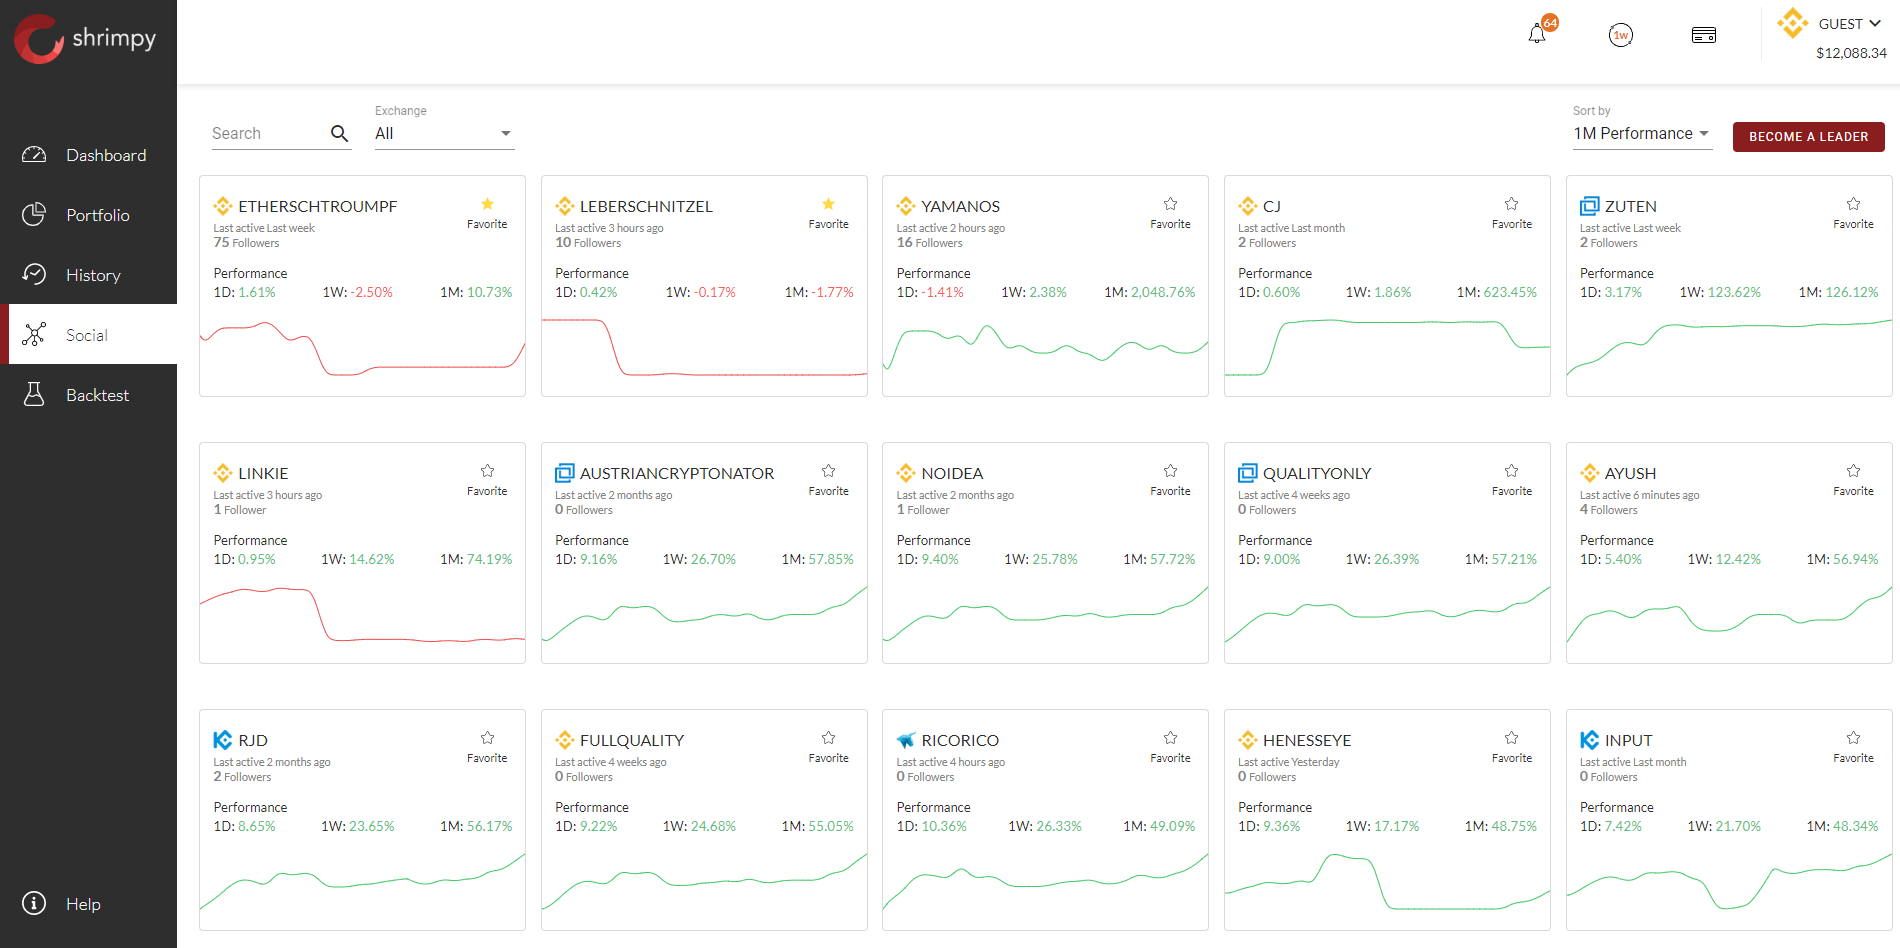Screen dimensions: 1900x948
Task: Open Help in sidebar
Action: pyautogui.click(x=88, y=904)
